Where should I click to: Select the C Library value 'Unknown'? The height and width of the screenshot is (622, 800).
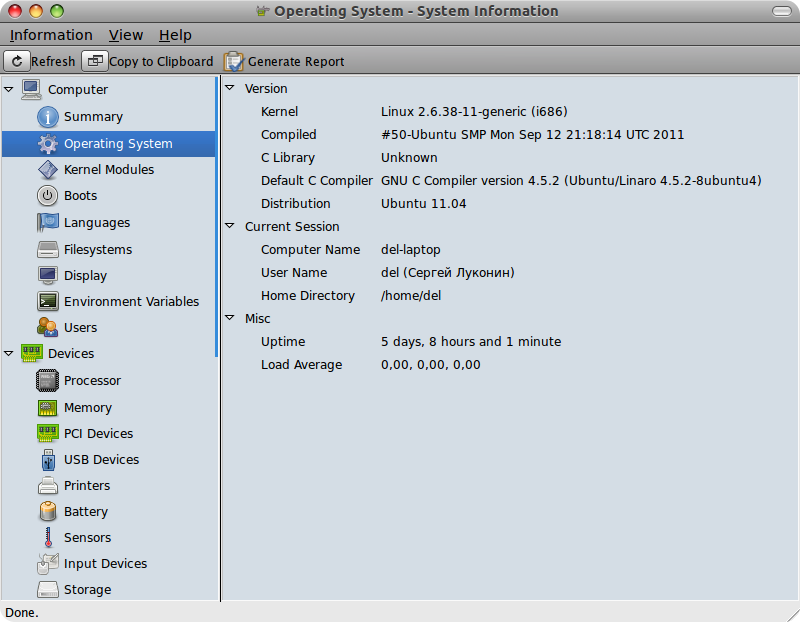pyautogui.click(x=409, y=158)
